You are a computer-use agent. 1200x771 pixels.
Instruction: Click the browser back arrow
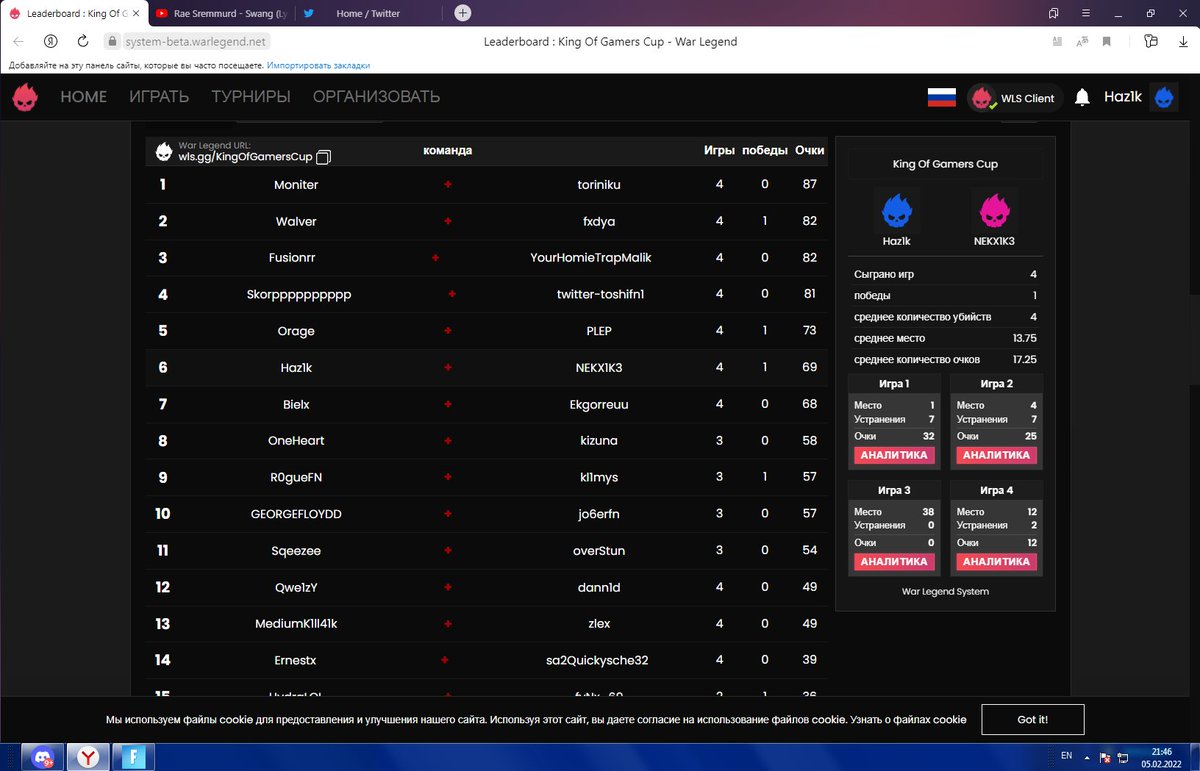[18, 41]
